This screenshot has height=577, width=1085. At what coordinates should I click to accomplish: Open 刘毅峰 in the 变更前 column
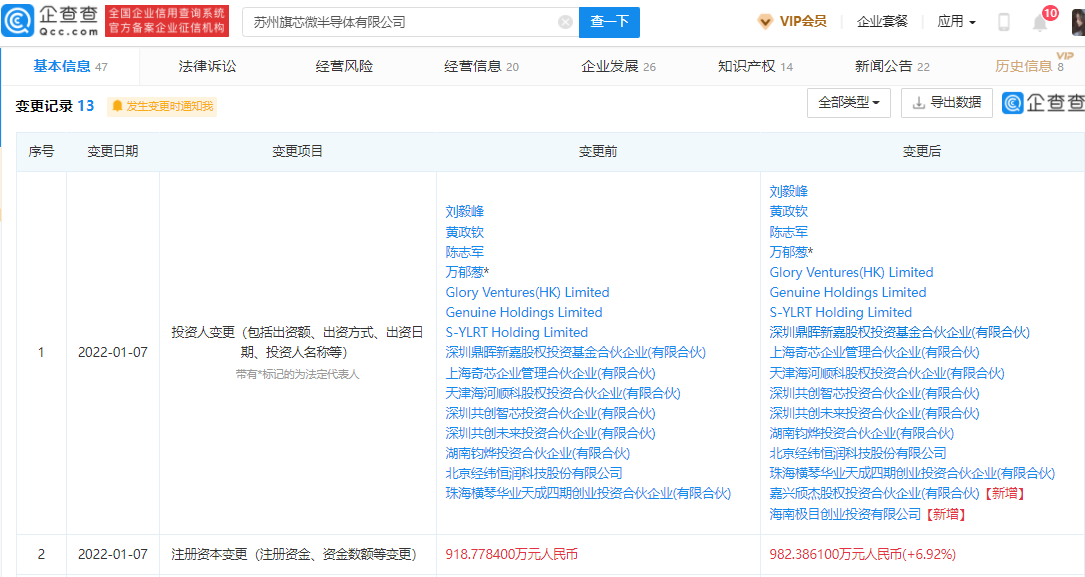[464, 212]
